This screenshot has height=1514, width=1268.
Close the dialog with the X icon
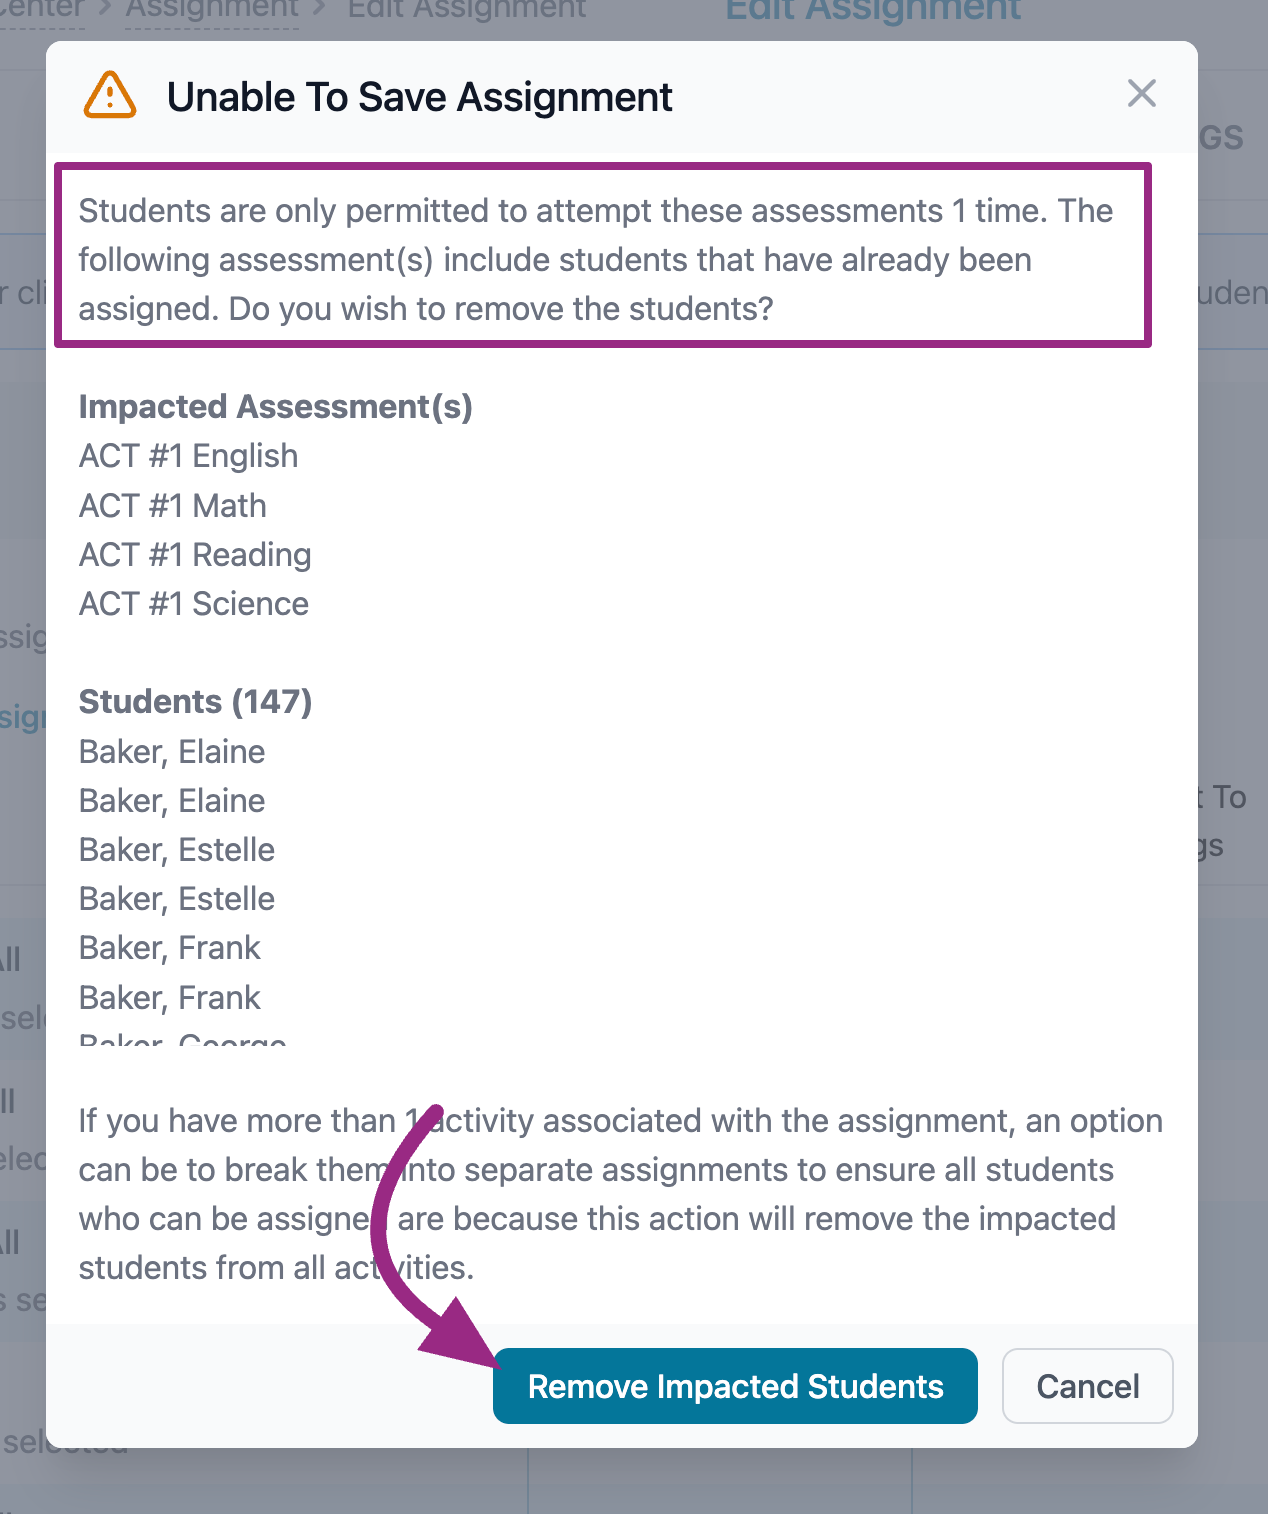tap(1141, 94)
